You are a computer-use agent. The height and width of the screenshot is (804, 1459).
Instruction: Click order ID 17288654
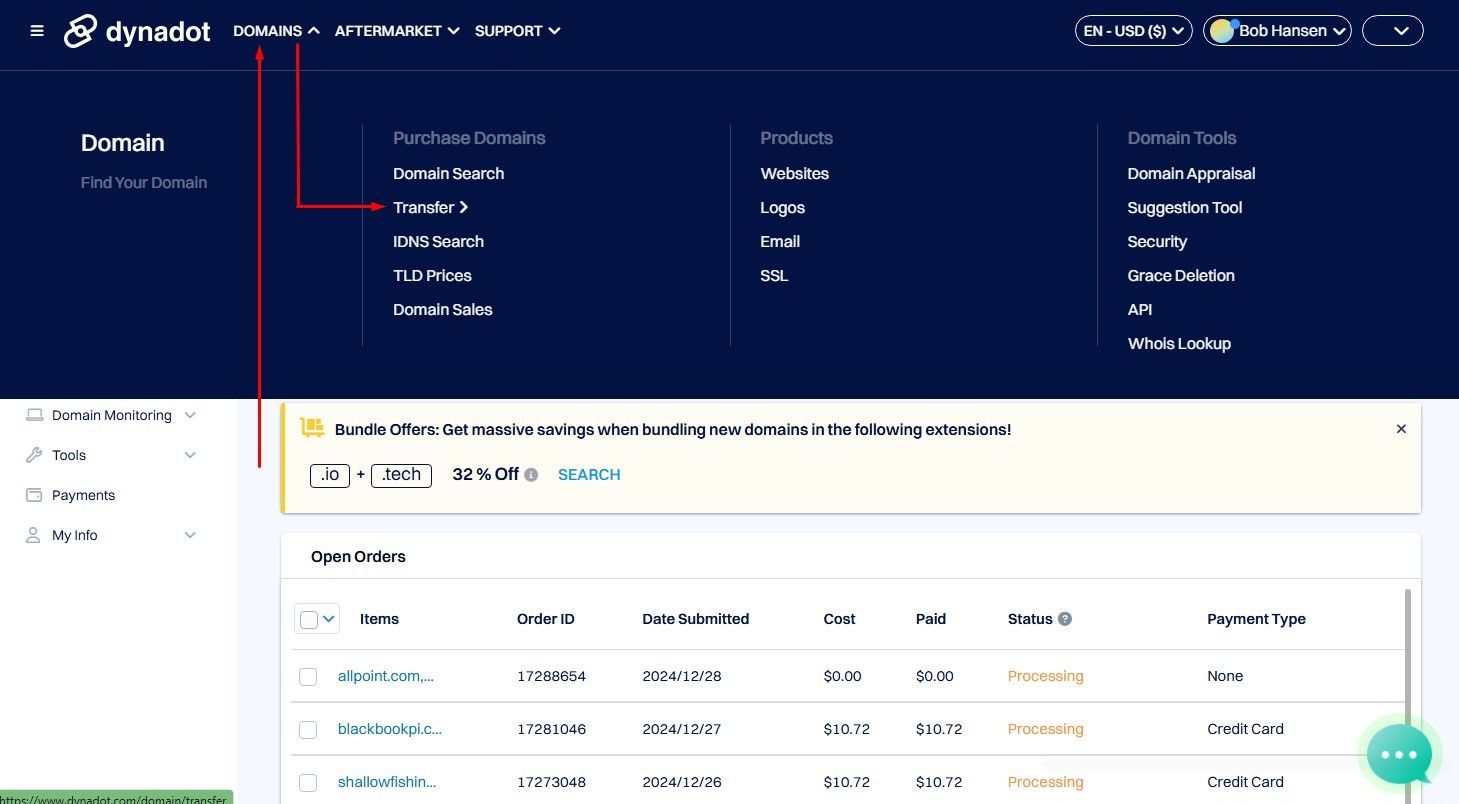coord(551,677)
